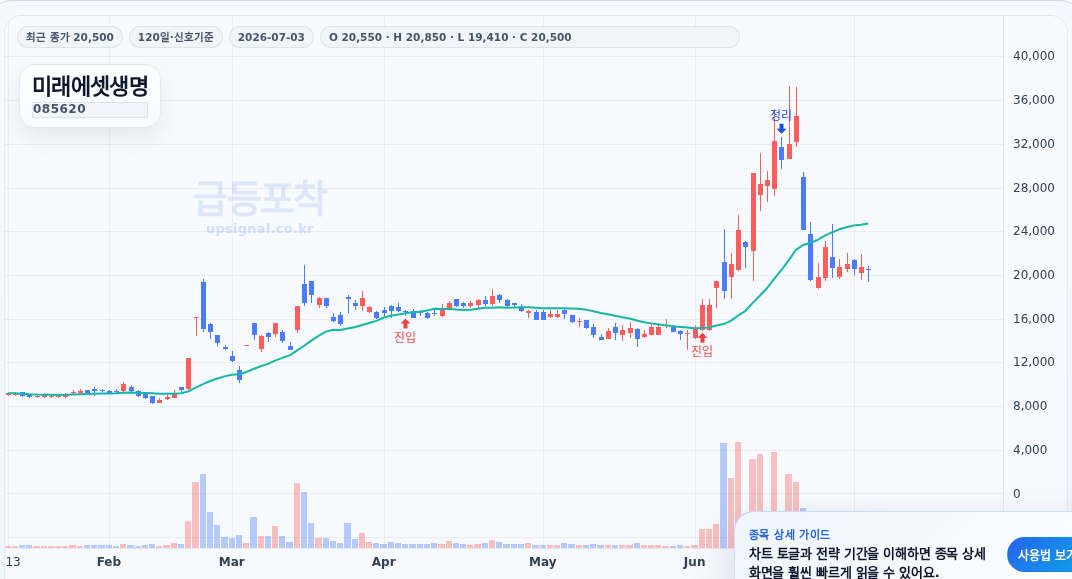Select the tall blue candle after the peak
Screen dimensions: 1072x579
[803, 203]
